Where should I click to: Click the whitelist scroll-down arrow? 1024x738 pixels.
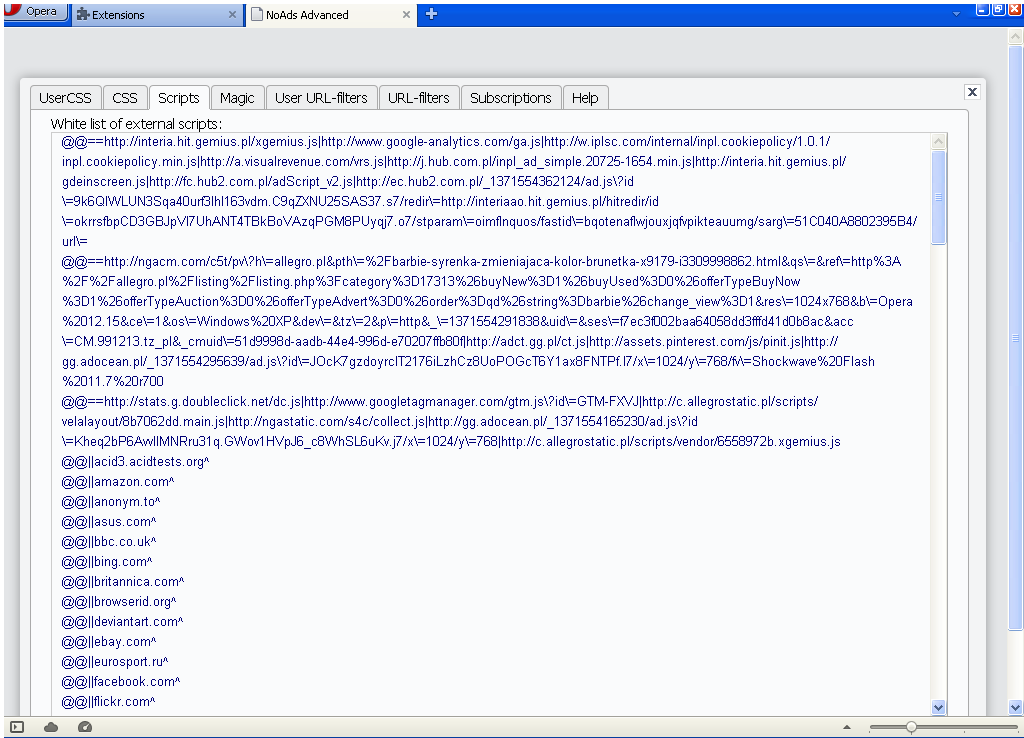pos(938,707)
